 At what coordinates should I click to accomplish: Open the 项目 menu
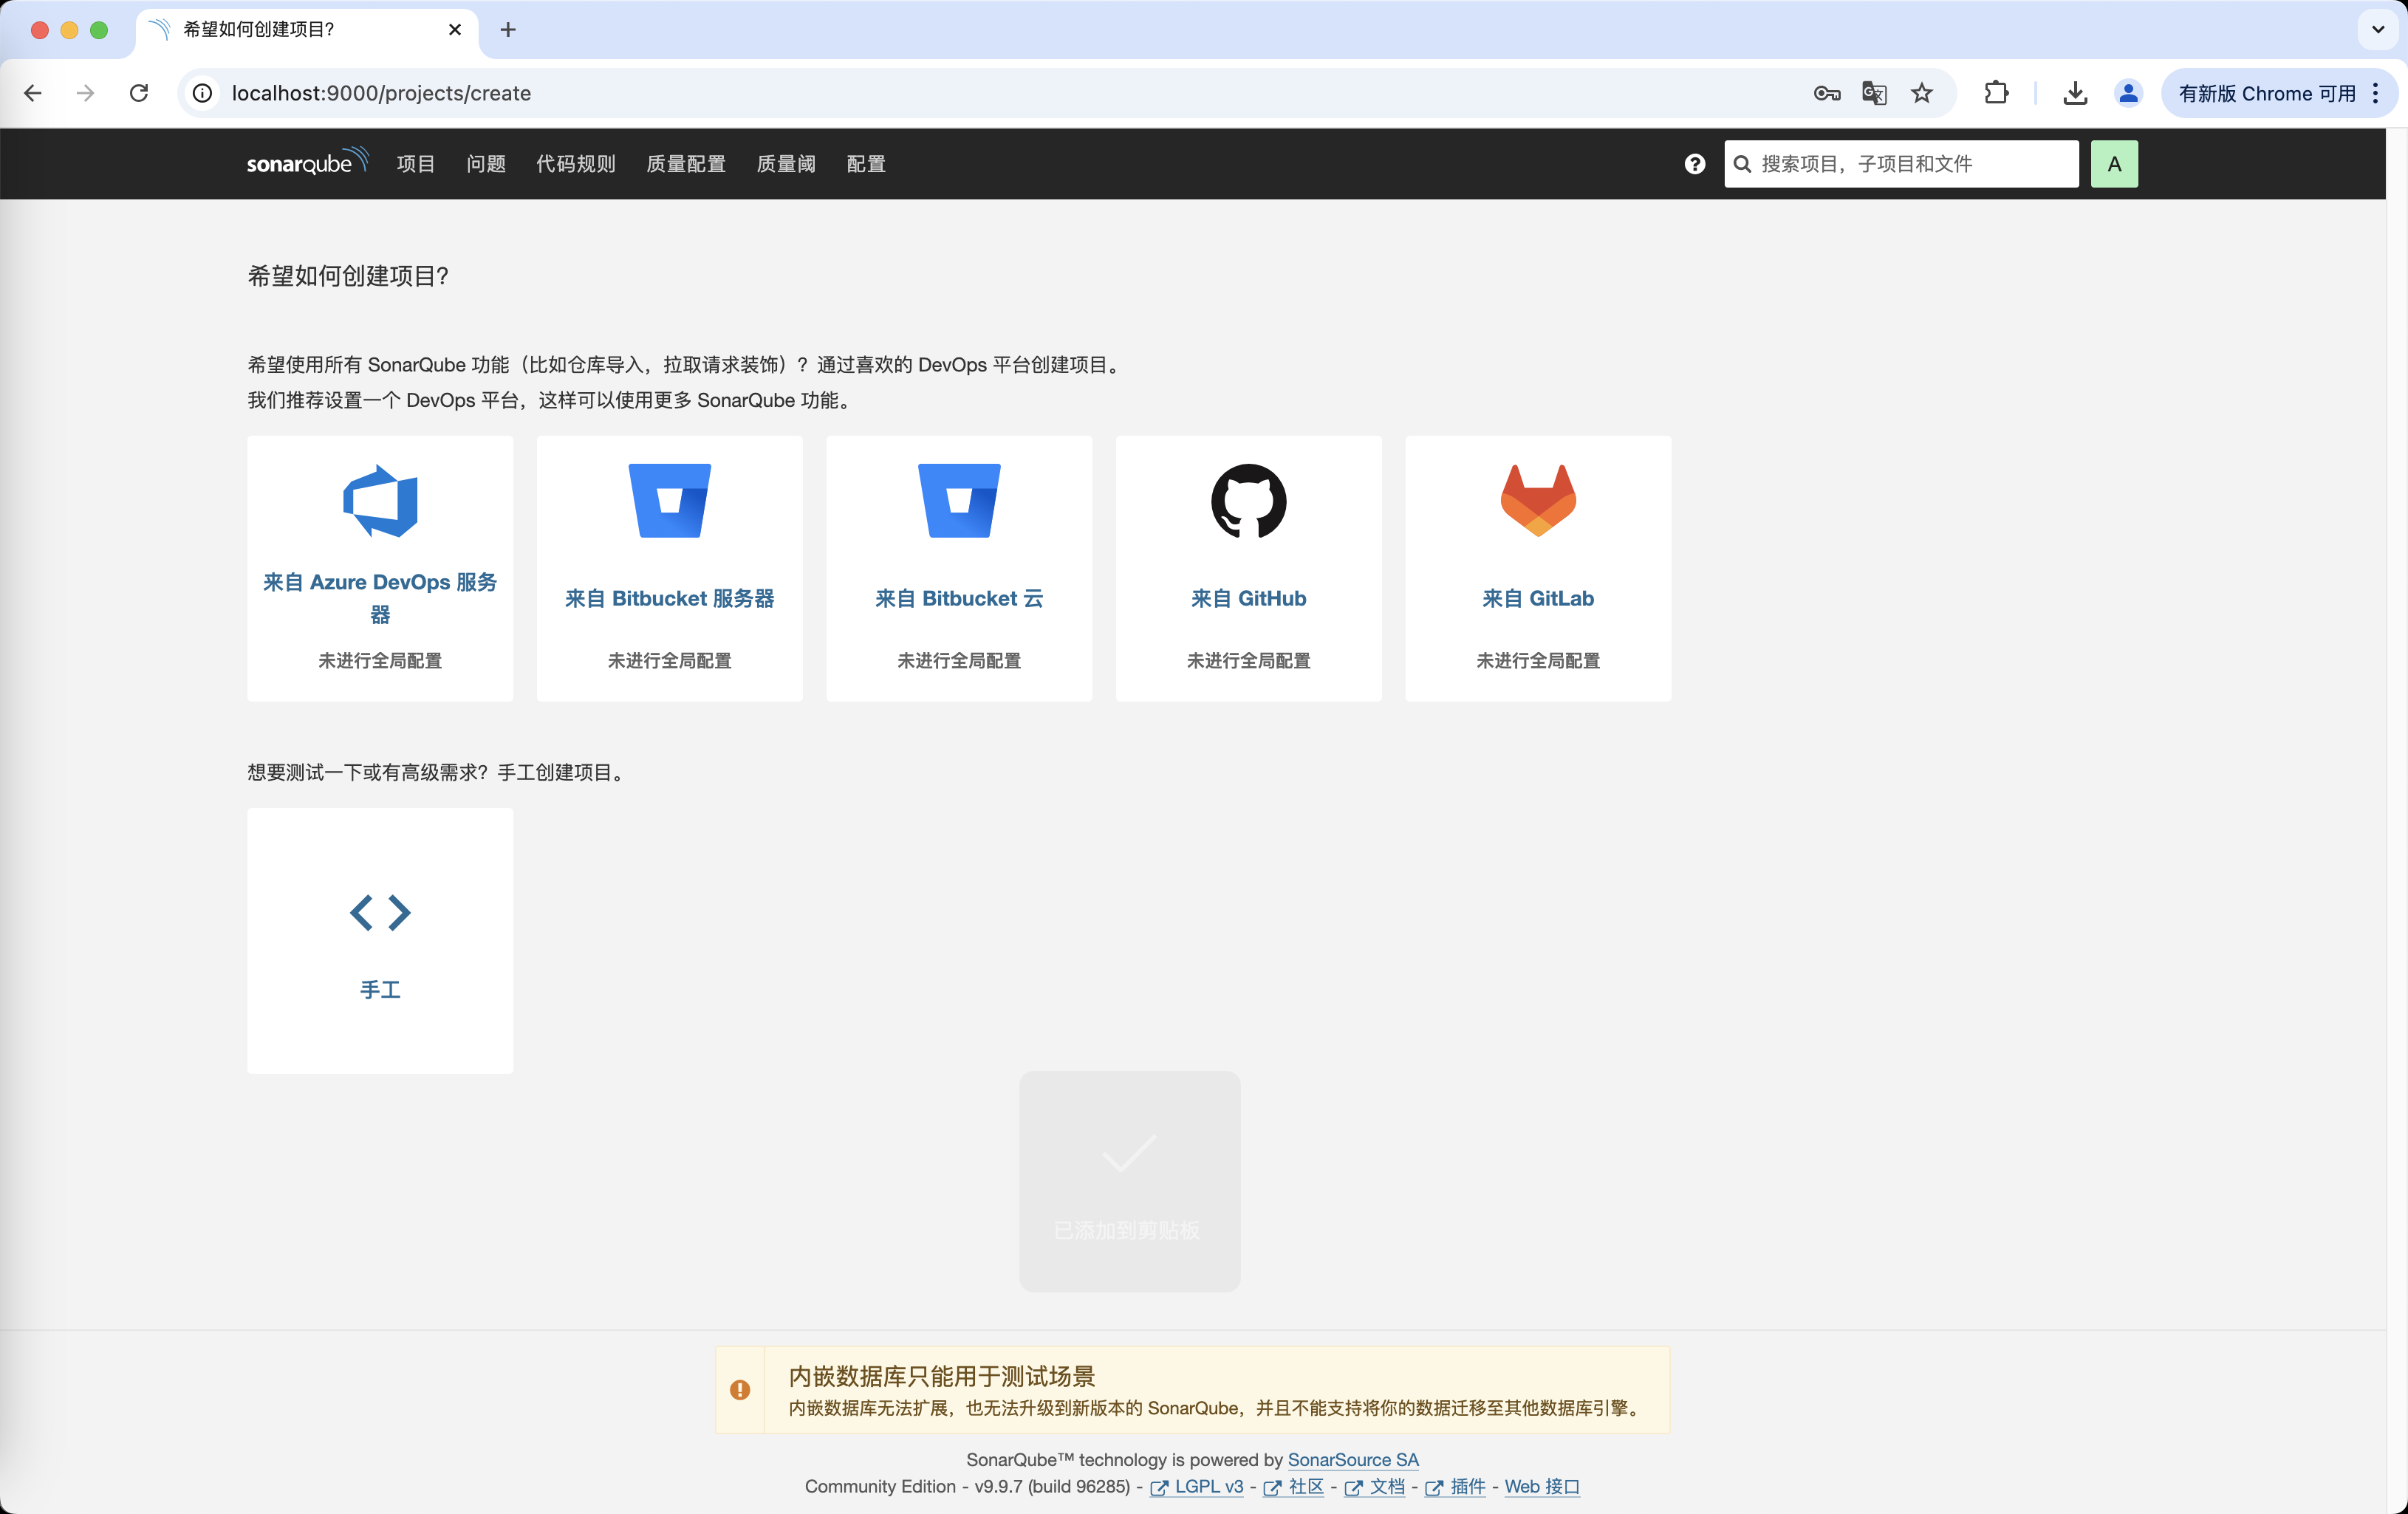pos(416,164)
